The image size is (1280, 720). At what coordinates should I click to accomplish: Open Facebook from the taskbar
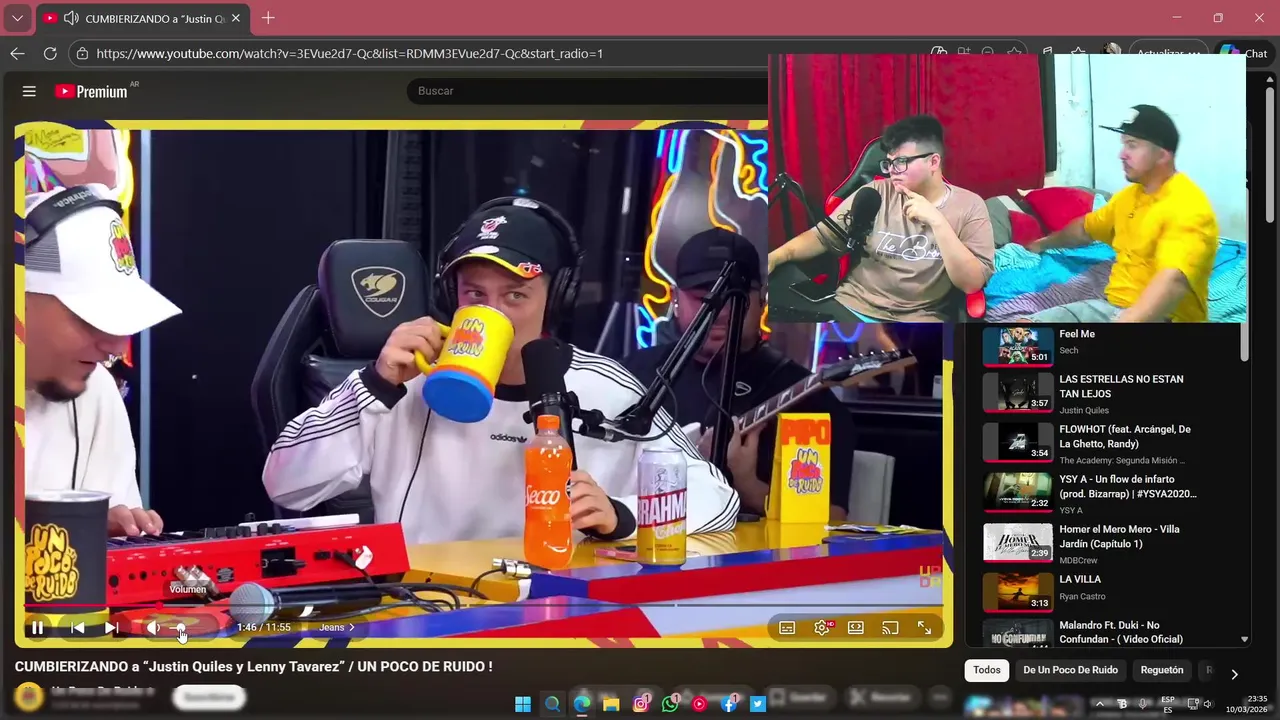[x=729, y=704]
